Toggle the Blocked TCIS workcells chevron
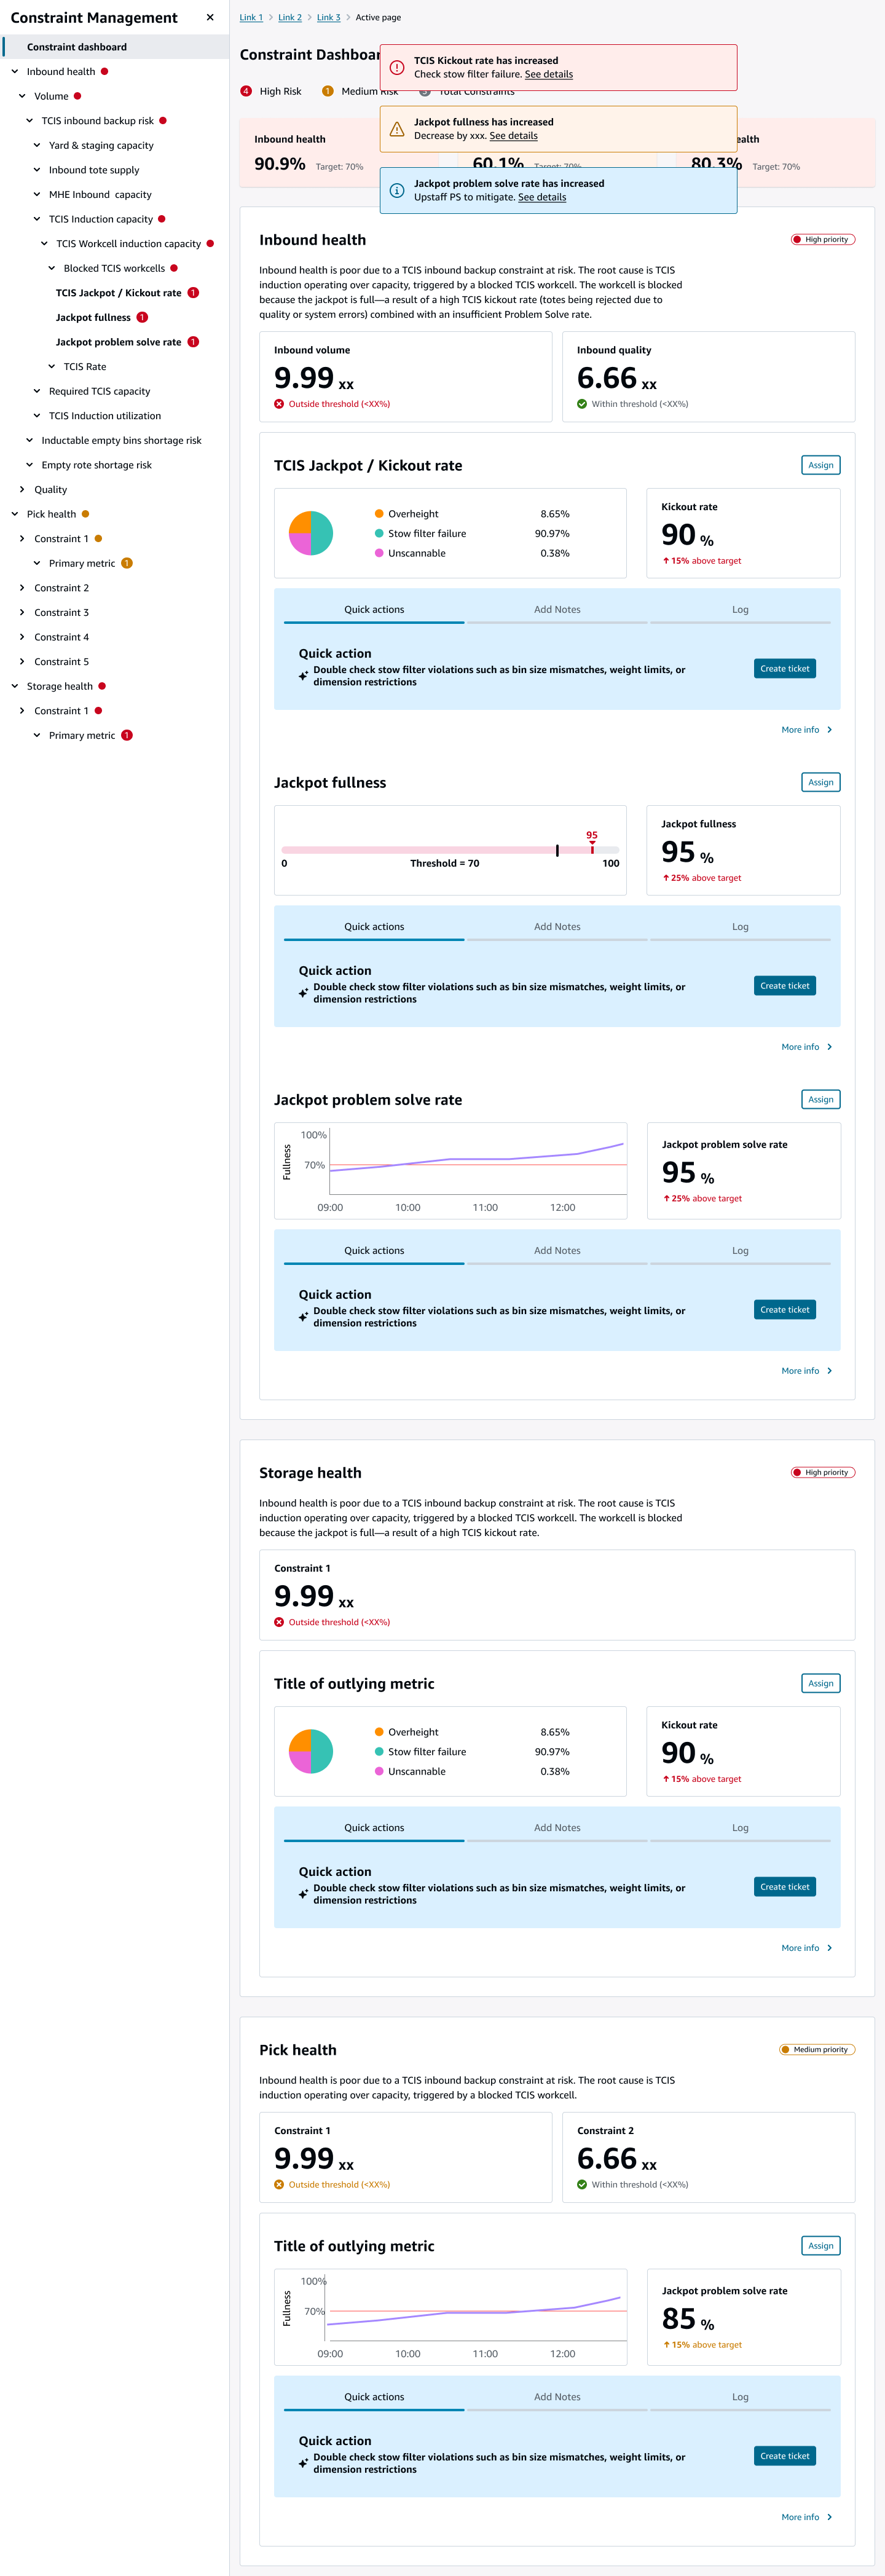Image resolution: width=885 pixels, height=2576 pixels. tap(52, 268)
